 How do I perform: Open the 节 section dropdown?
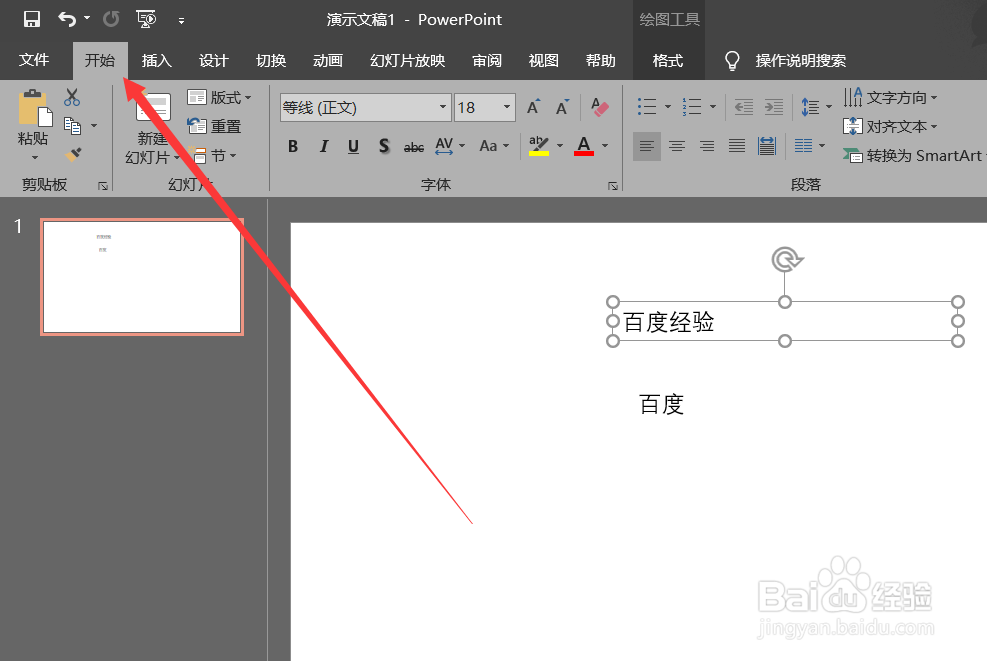point(213,155)
